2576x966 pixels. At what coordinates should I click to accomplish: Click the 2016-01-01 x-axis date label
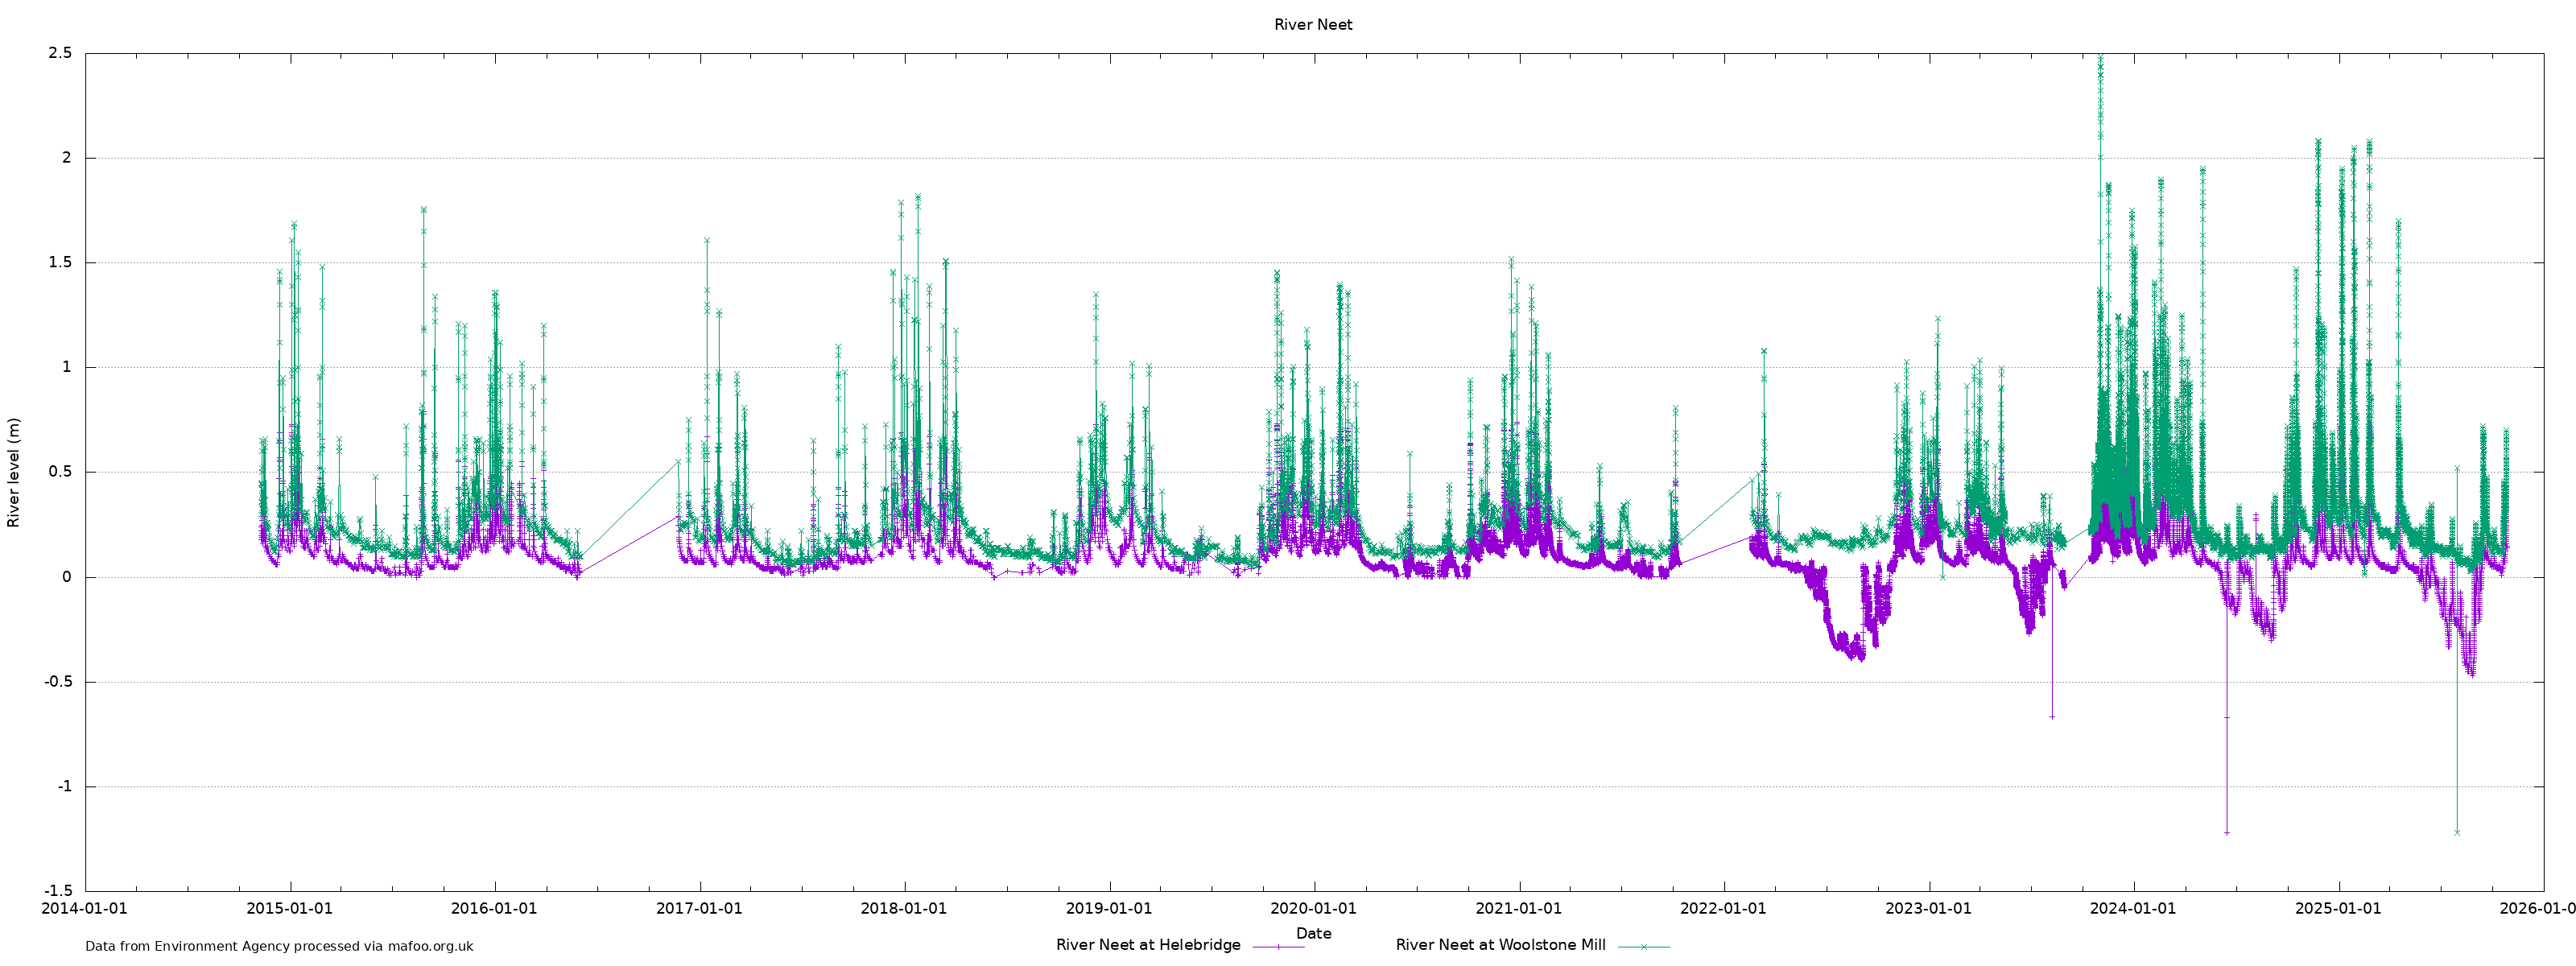(494, 909)
